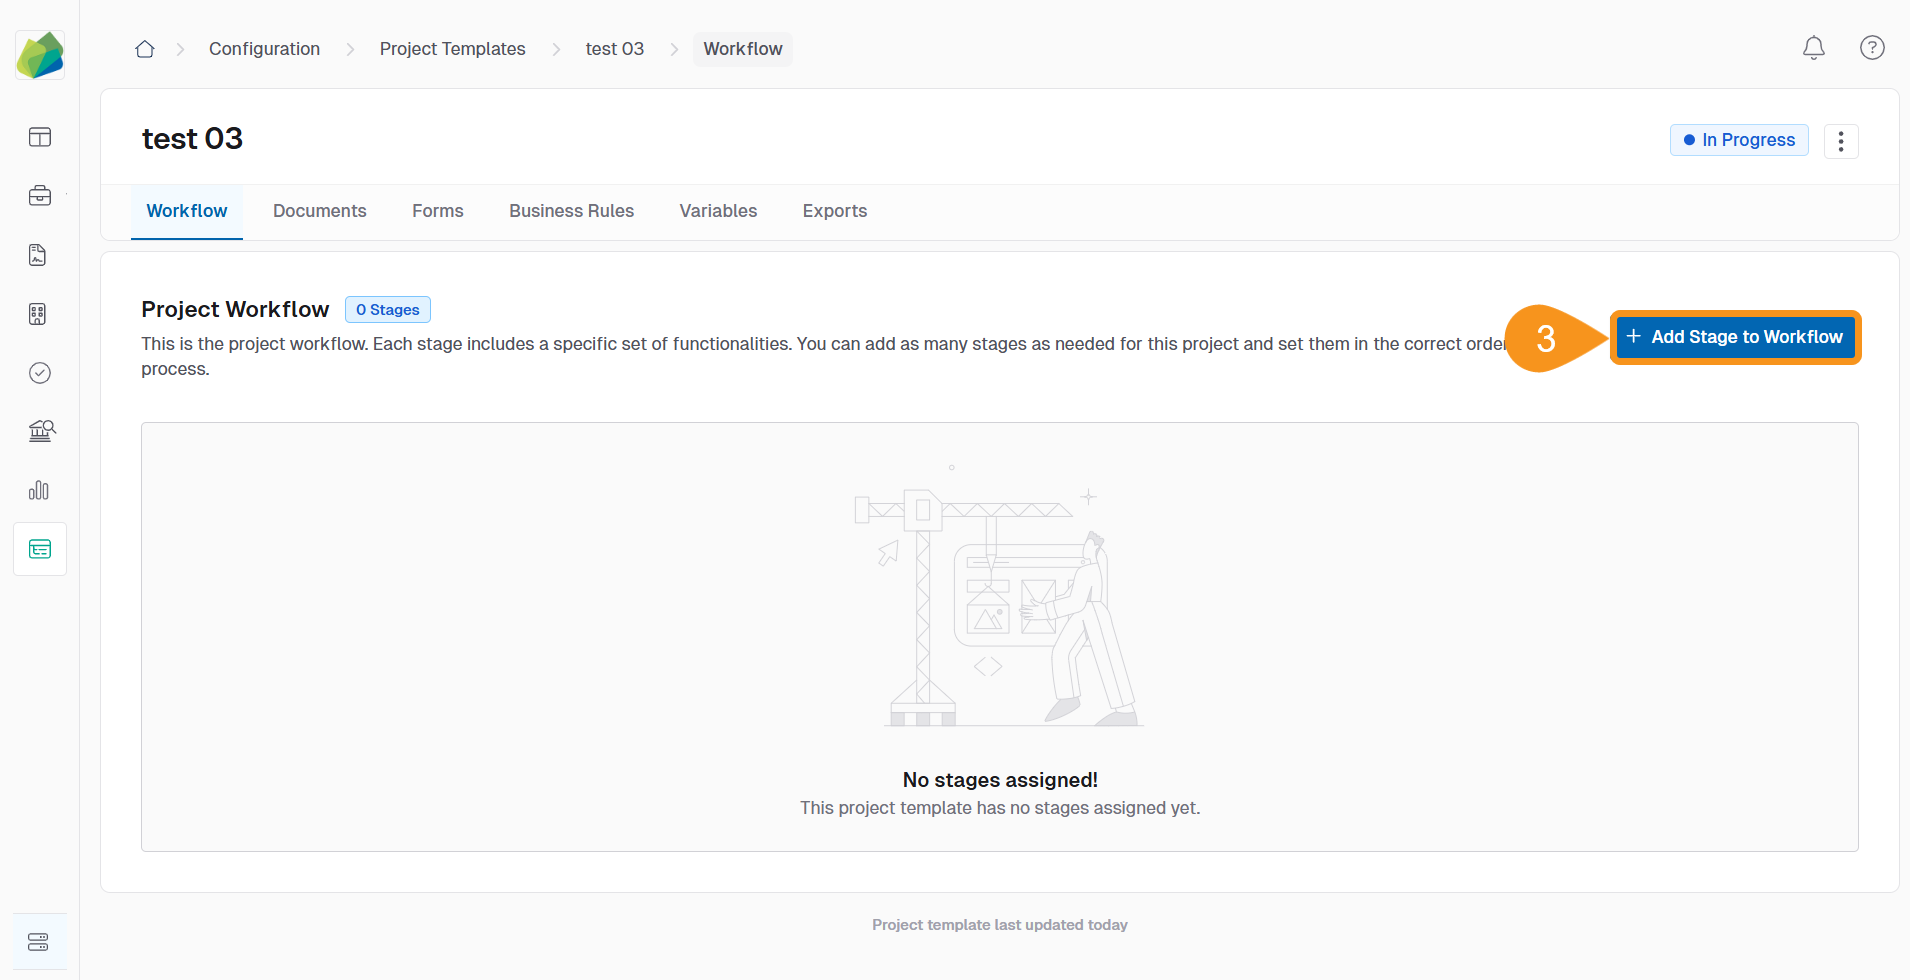Open the documents icon in the sidebar
This screenshot has height=980, width=1910.
pos(39,255)
